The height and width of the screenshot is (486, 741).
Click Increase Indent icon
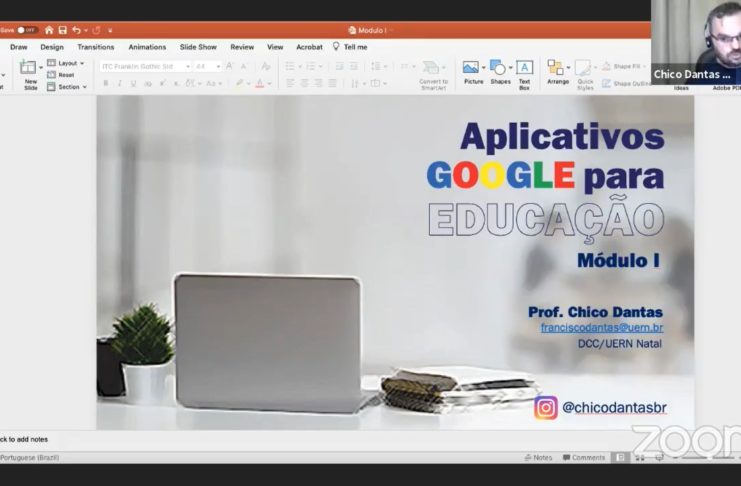point(353,67)
